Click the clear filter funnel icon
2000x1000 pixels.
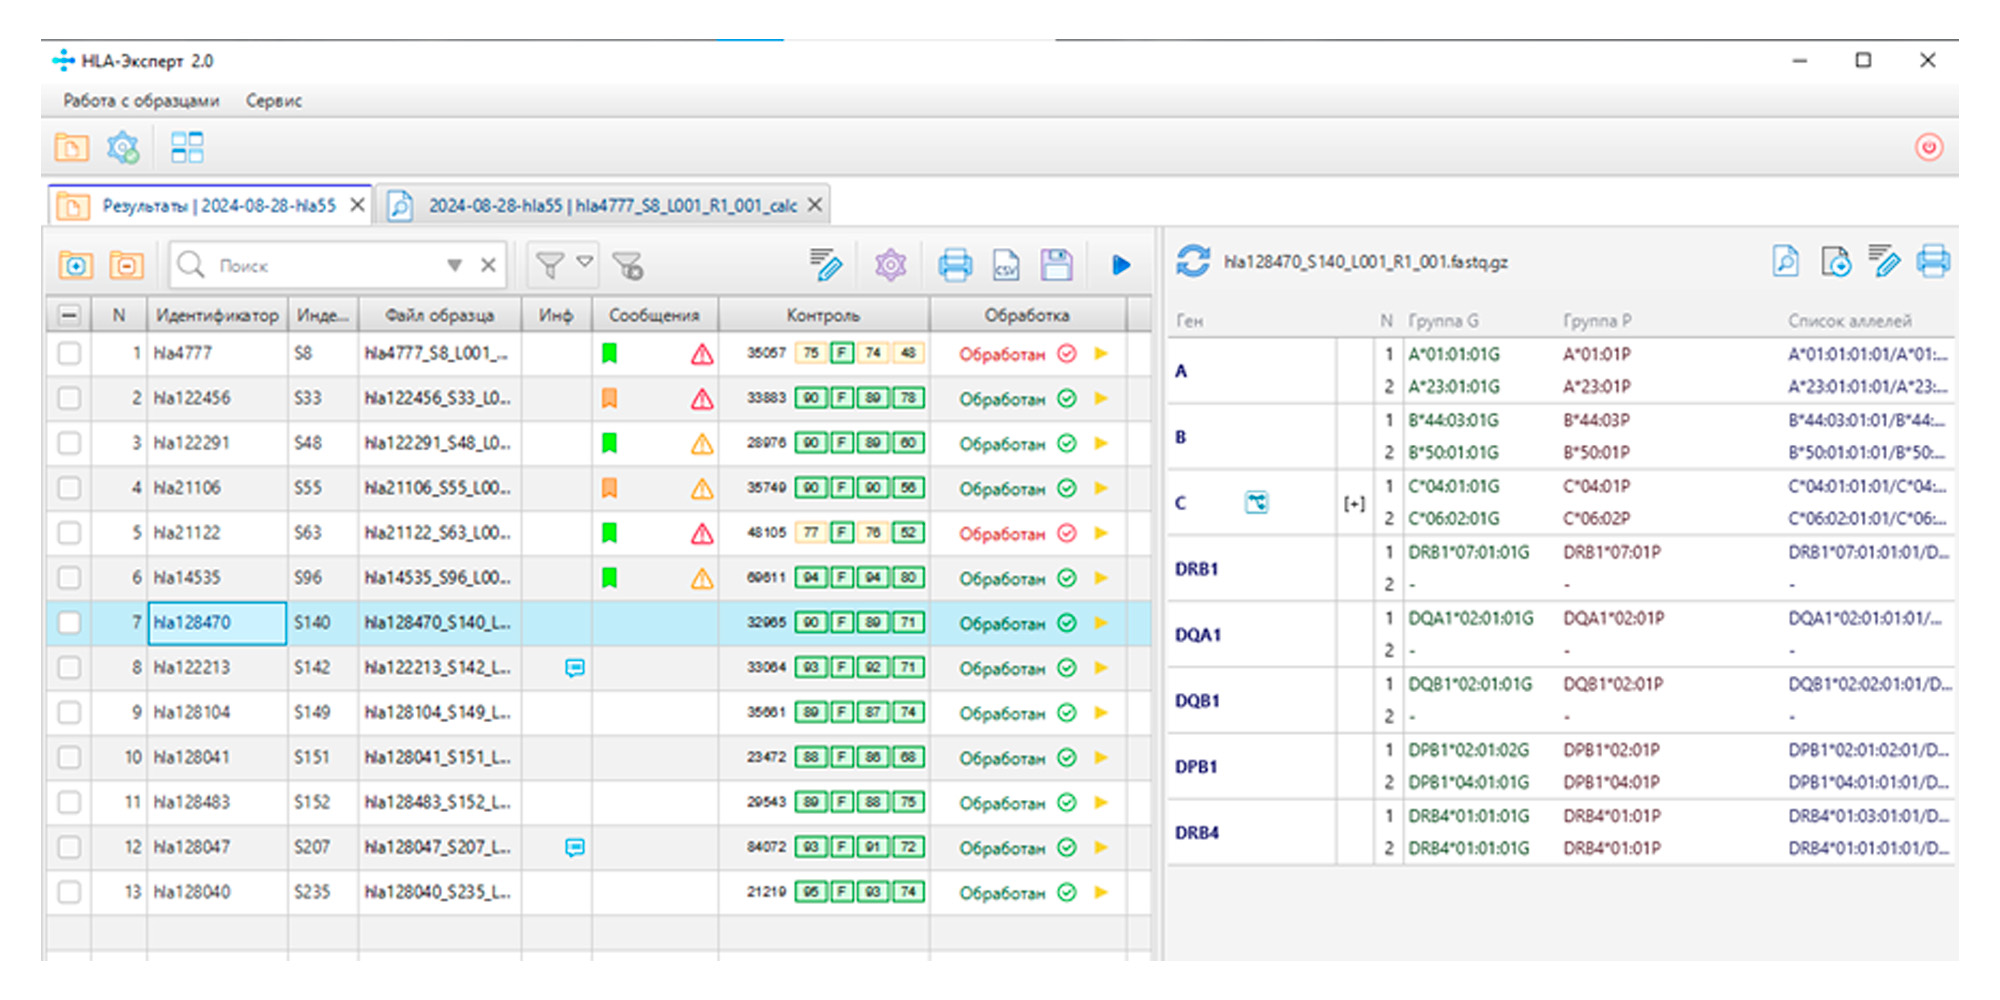[628, 266]
